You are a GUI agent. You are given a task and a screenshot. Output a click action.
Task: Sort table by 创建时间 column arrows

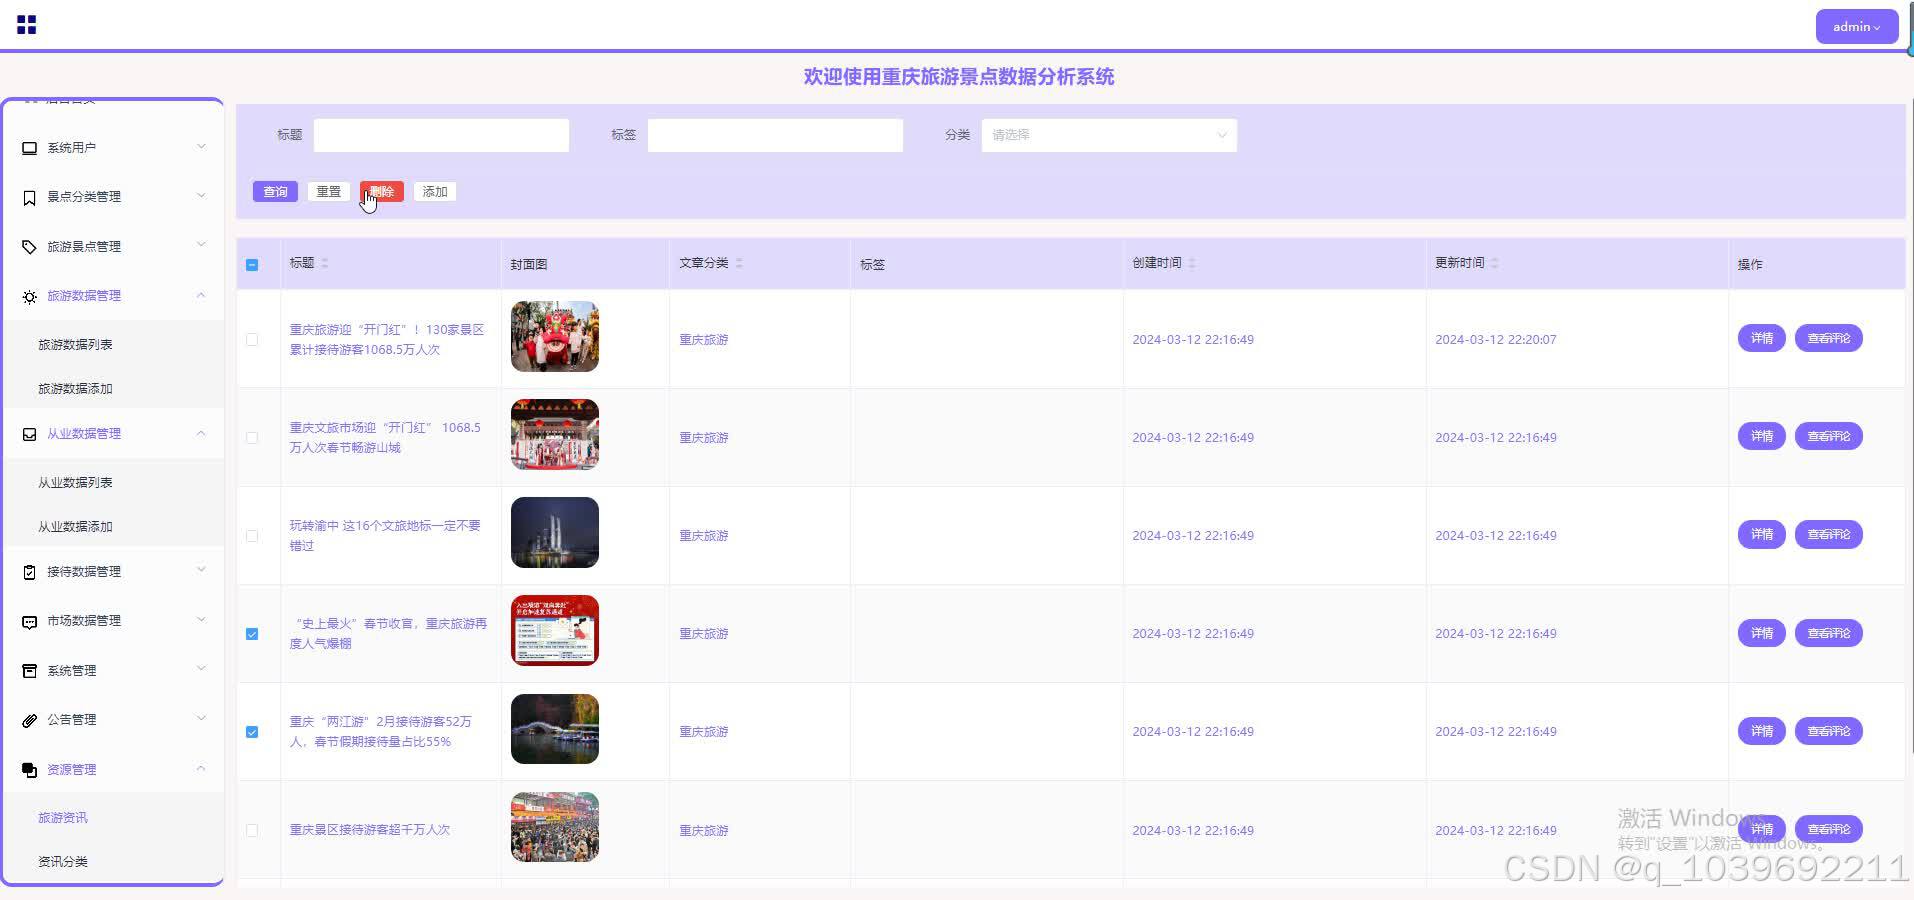pos(1192,263)
